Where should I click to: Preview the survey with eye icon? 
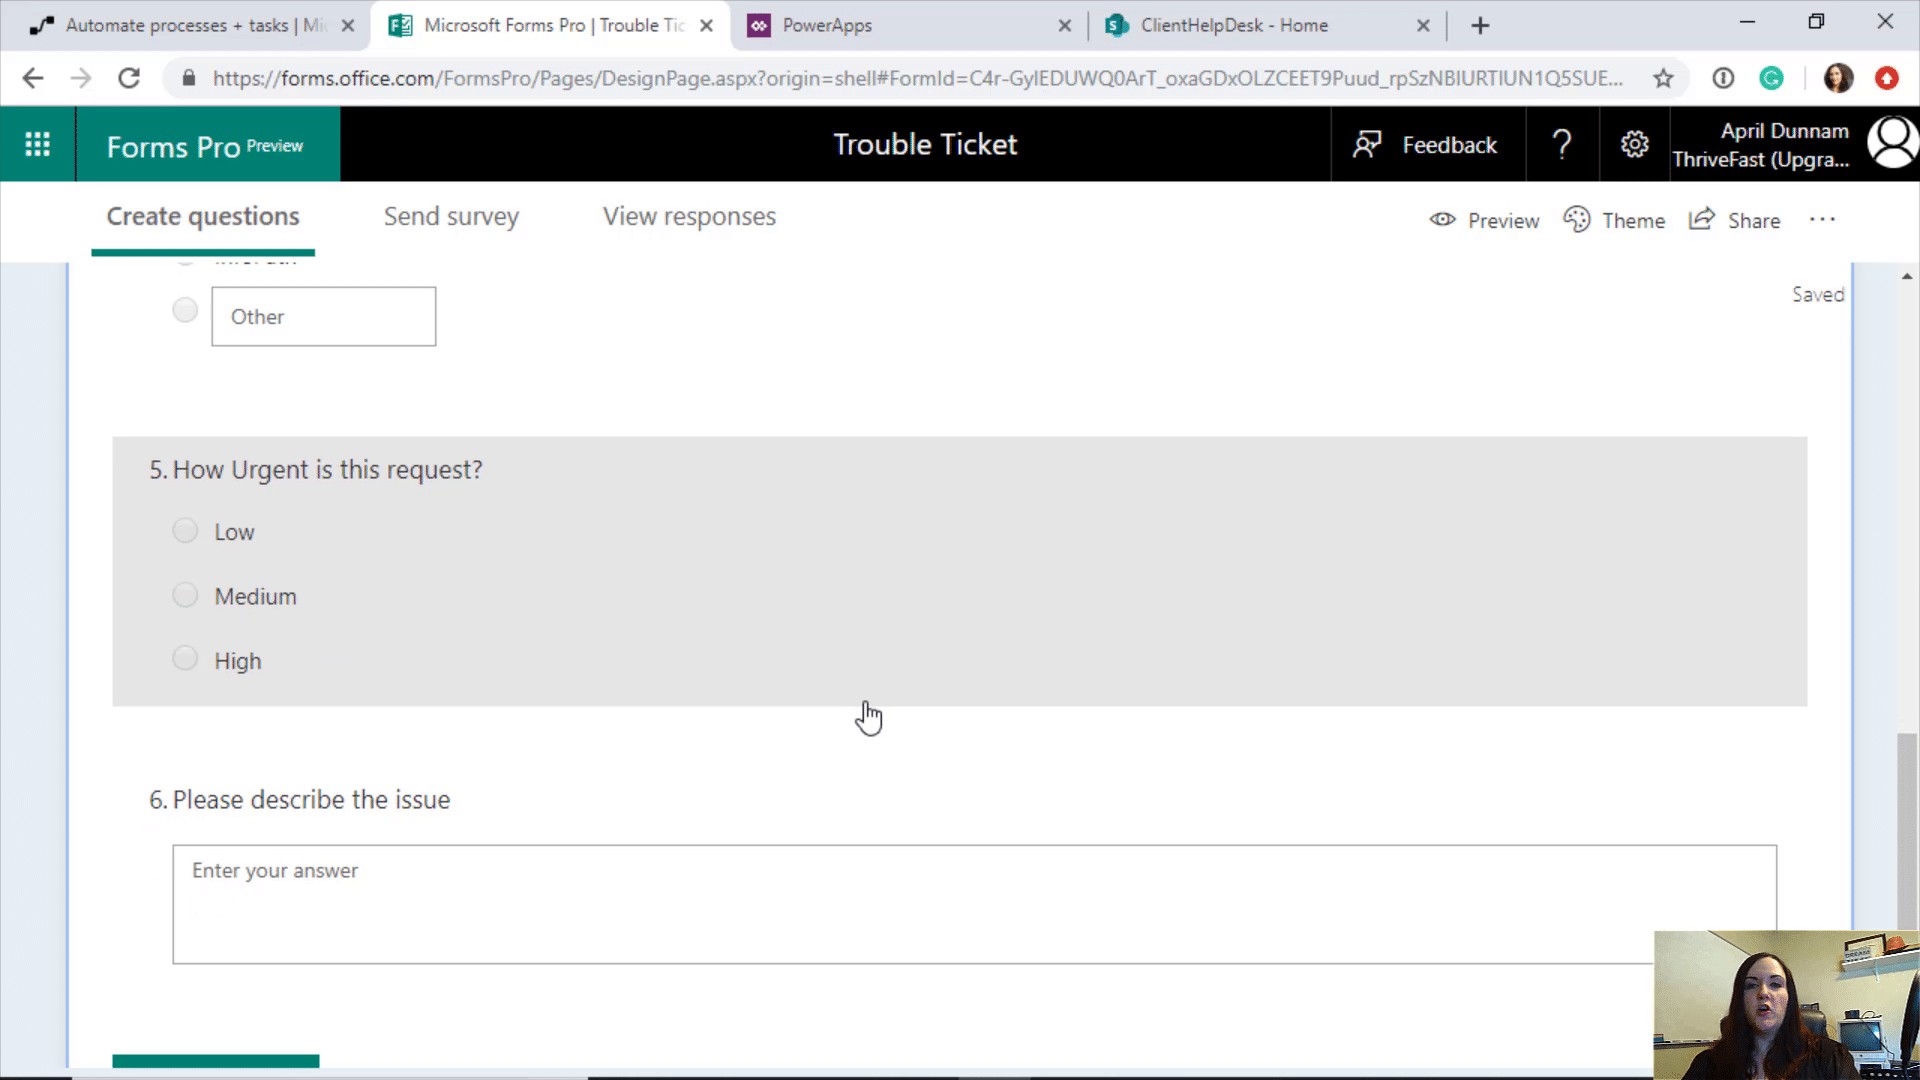click(x=1485, y=220)
